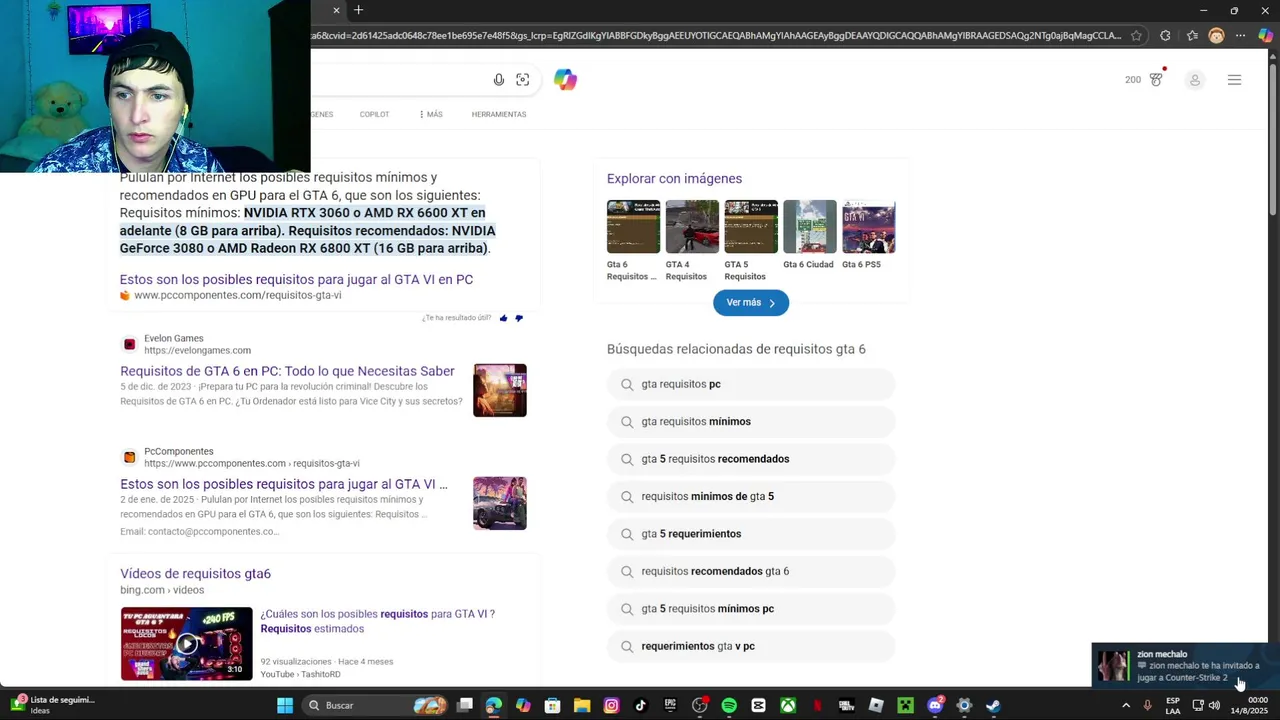The width and height of the screenshot is (1280, 720).
Task: Open the Herramientas search tools
Action: click(499, 114)
